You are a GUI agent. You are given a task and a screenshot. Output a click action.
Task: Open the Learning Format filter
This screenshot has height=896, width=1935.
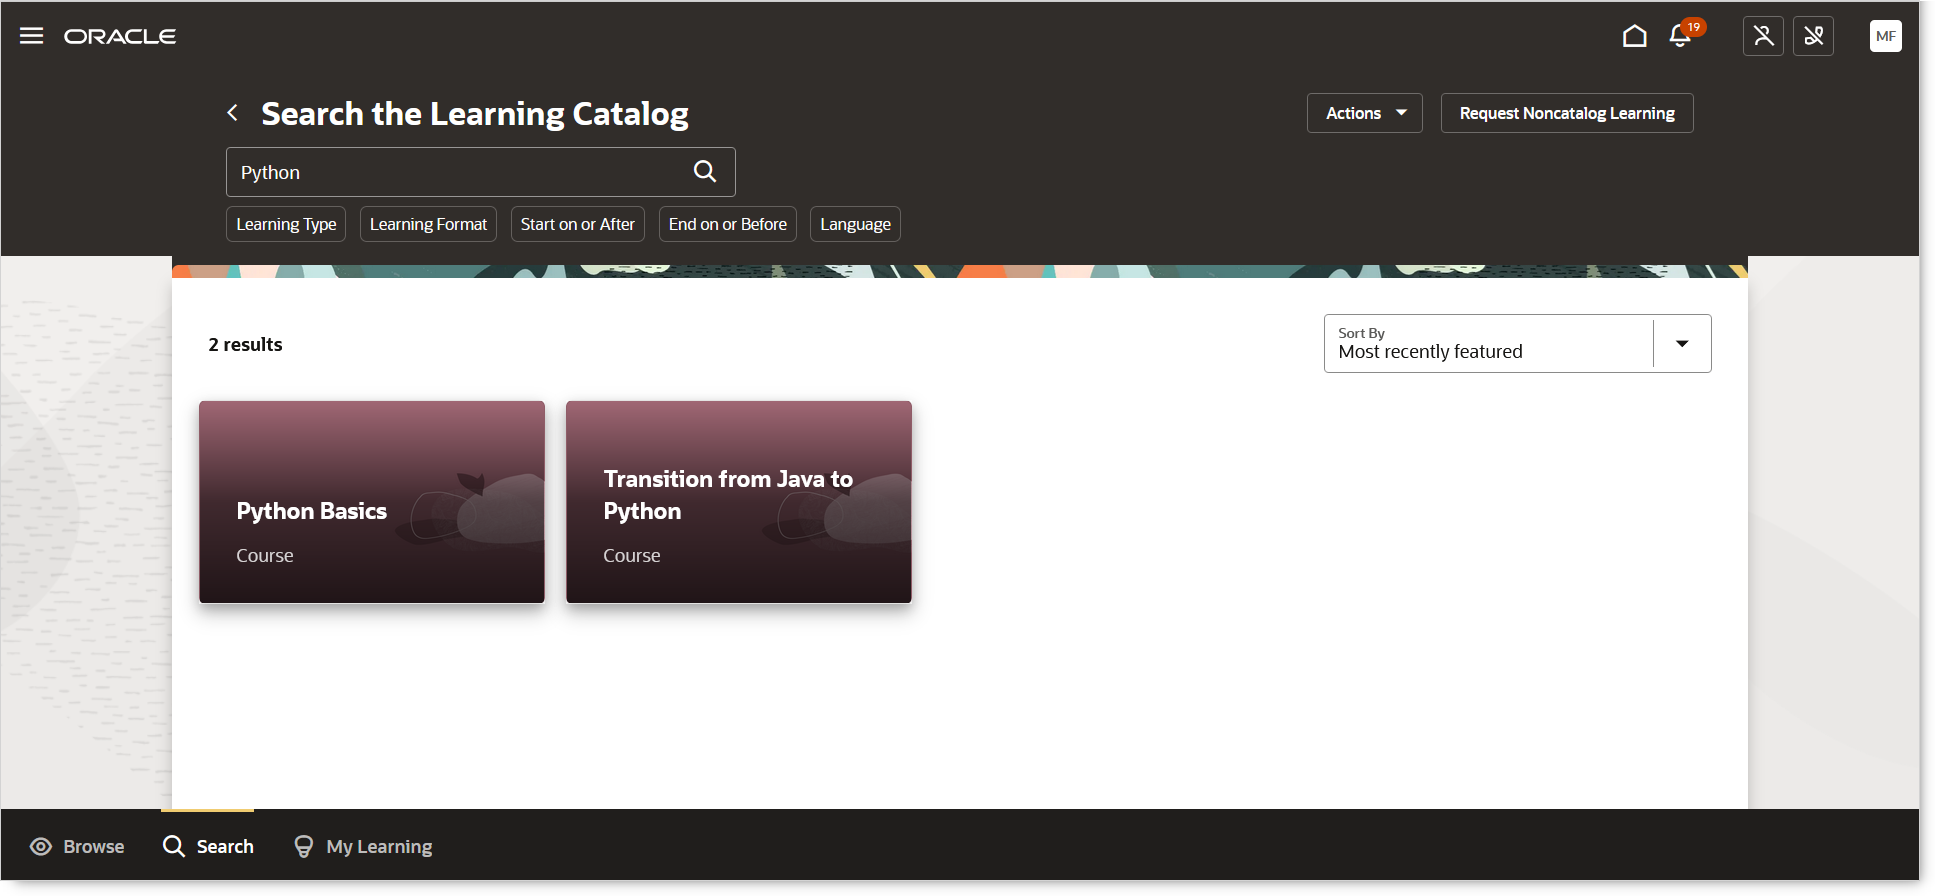428,224
